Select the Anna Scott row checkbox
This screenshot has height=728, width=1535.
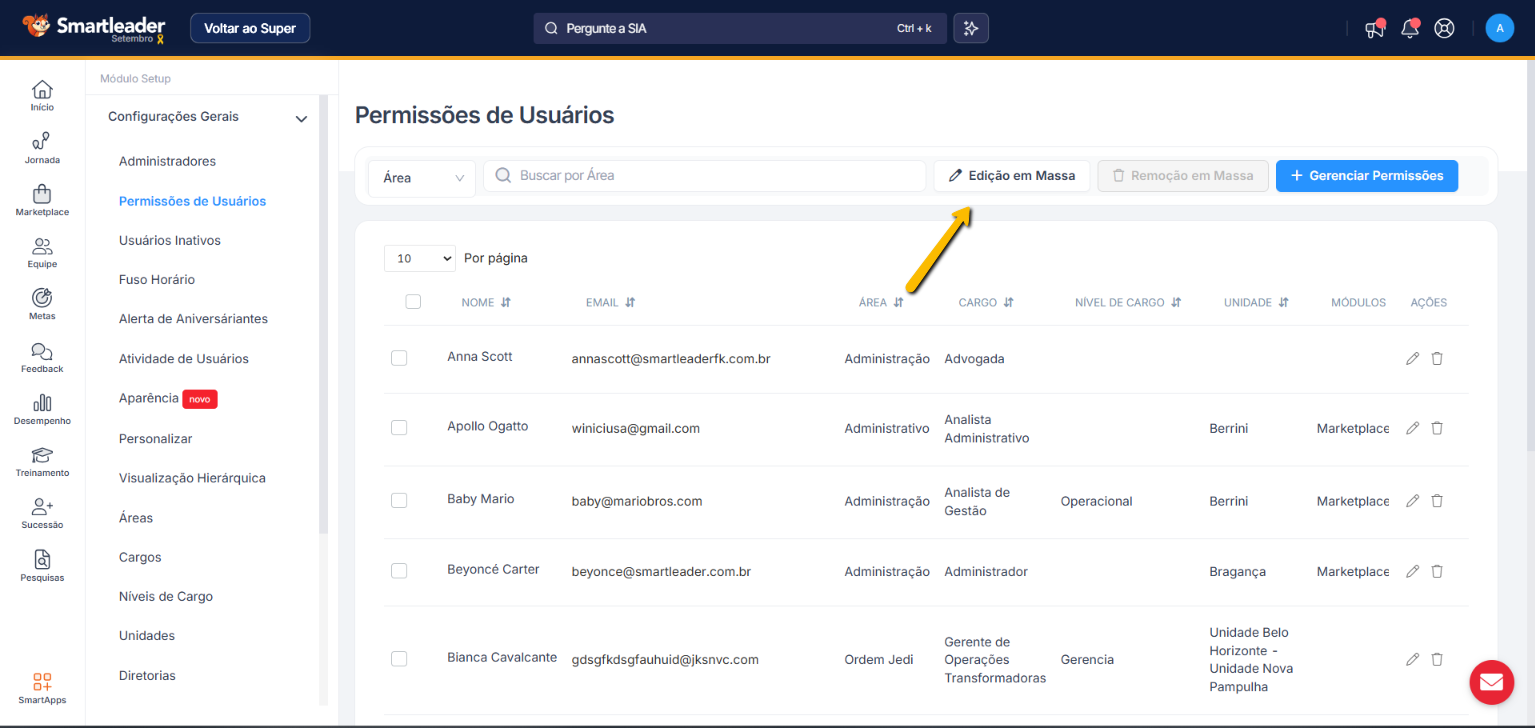pyautogui.click(x=399, y=358)
